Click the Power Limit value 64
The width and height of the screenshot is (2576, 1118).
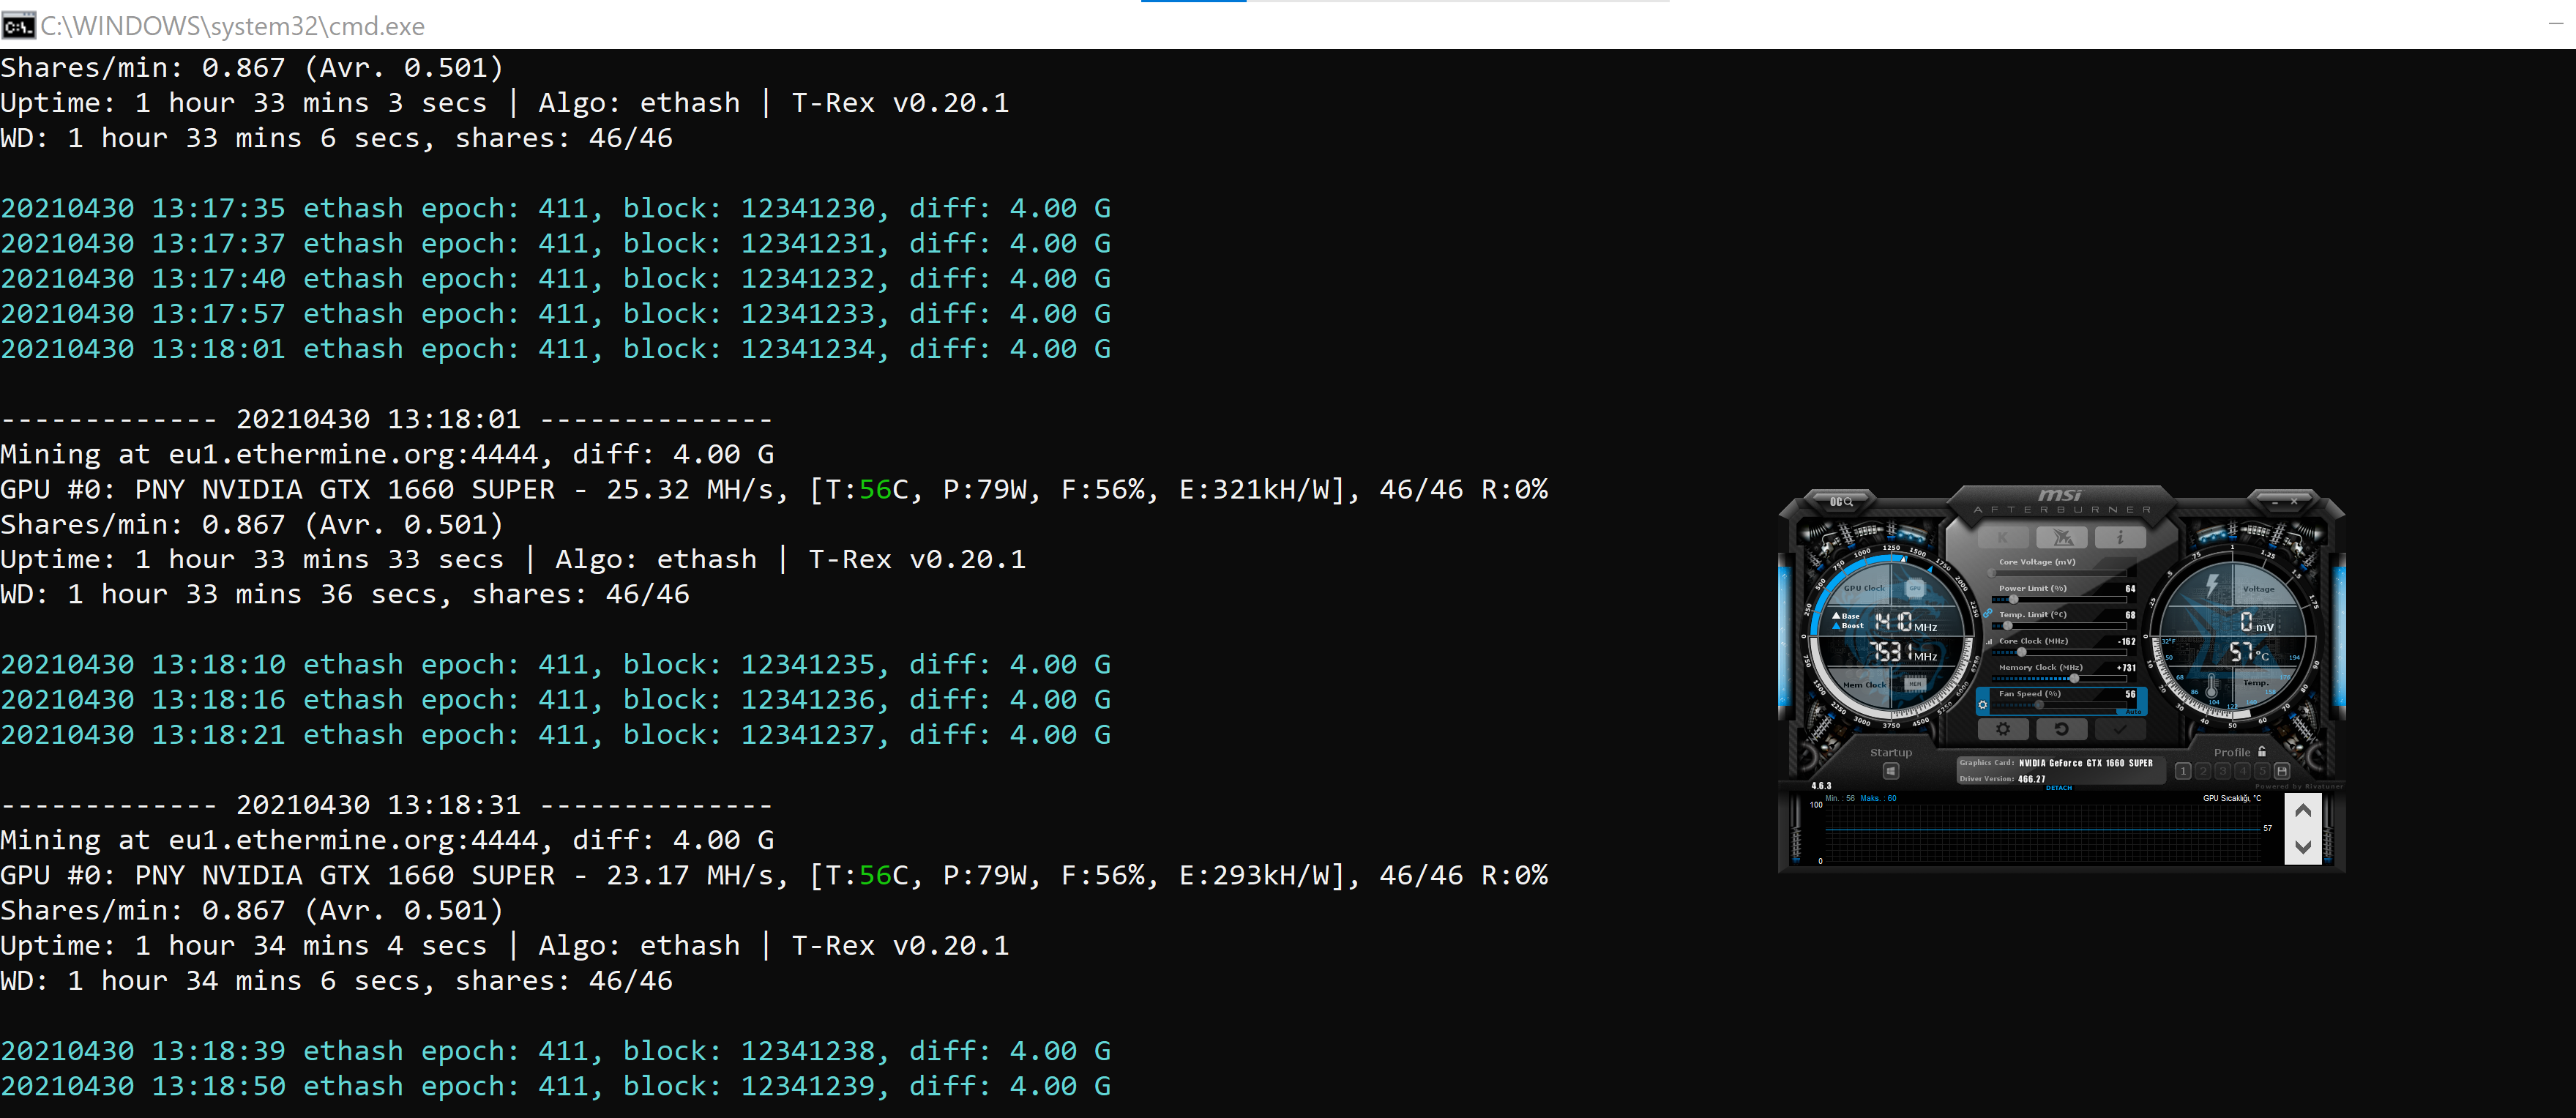pos(2131,589)
